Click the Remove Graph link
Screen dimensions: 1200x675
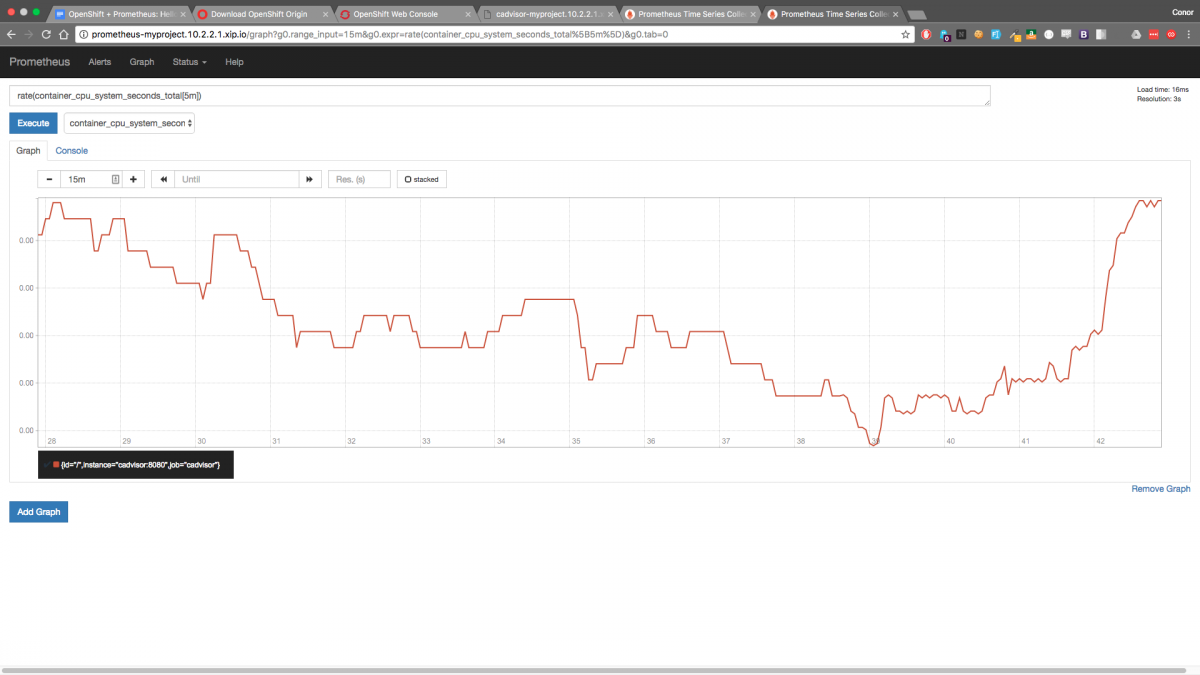pos(1160,489)
